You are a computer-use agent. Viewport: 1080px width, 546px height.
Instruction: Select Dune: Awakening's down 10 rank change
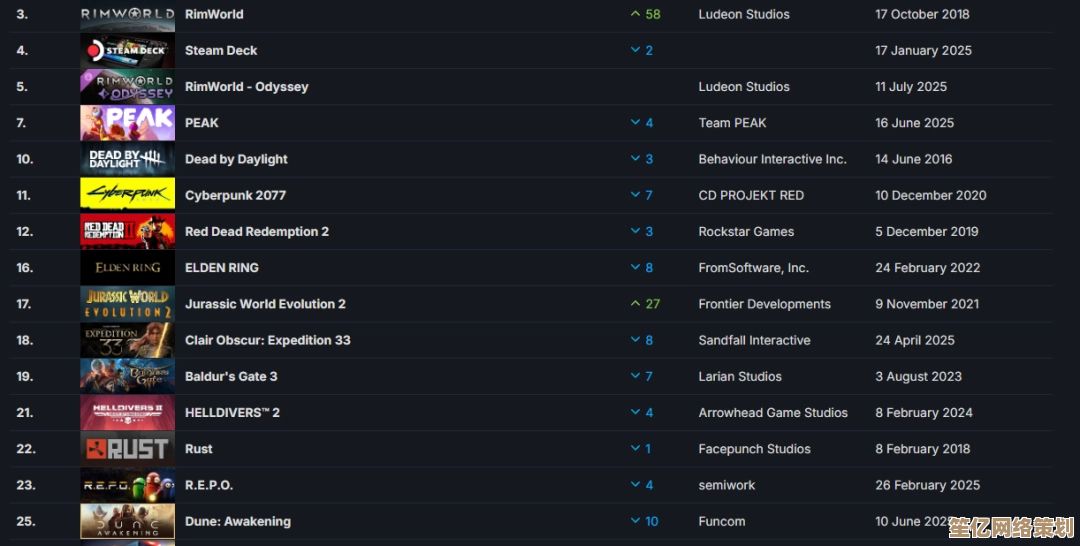645,521
